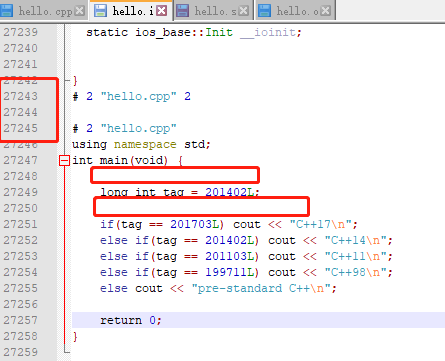The width and height of the screenshot is (445, 361).
Task: Click the "pre-standard C++\n" string
Action: coord(261,288)
